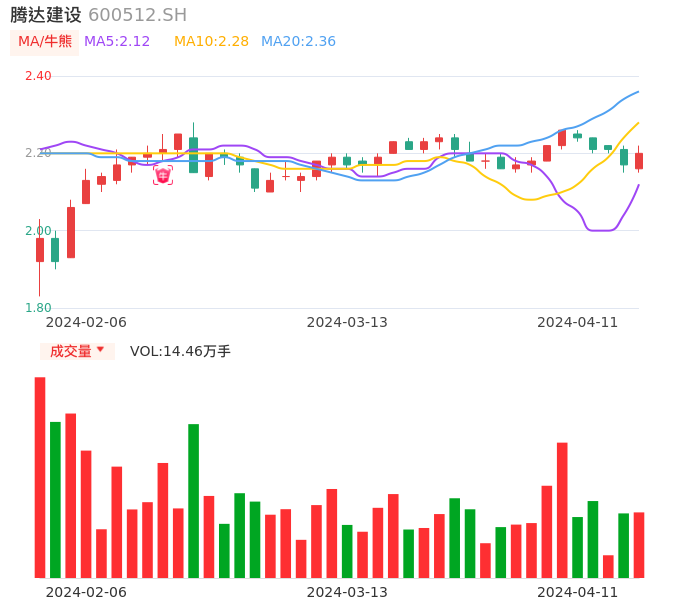Select the MA/牛熊 indicator tab
The image size is (686, 606).
point(45,42)
